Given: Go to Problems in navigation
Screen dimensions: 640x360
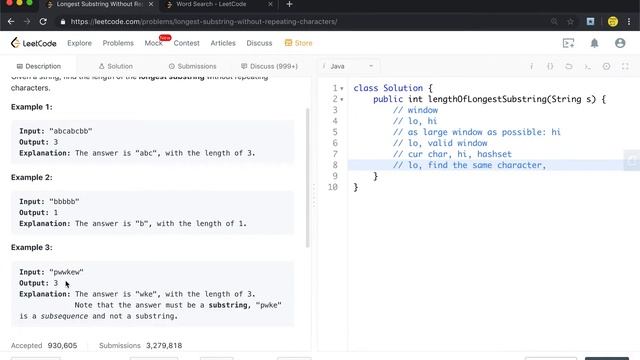Looking at the screenshot, I should (x=118, y=43).
